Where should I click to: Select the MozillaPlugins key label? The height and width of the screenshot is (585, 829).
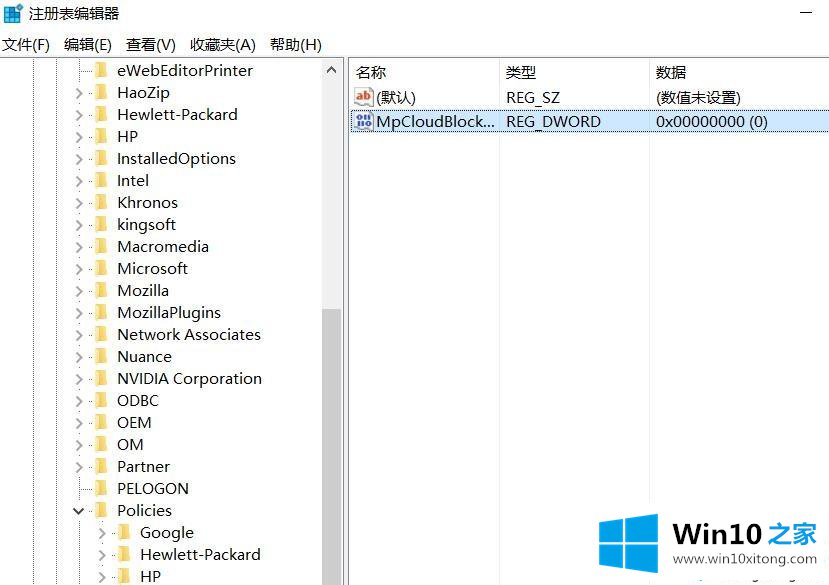click(169, 312)
